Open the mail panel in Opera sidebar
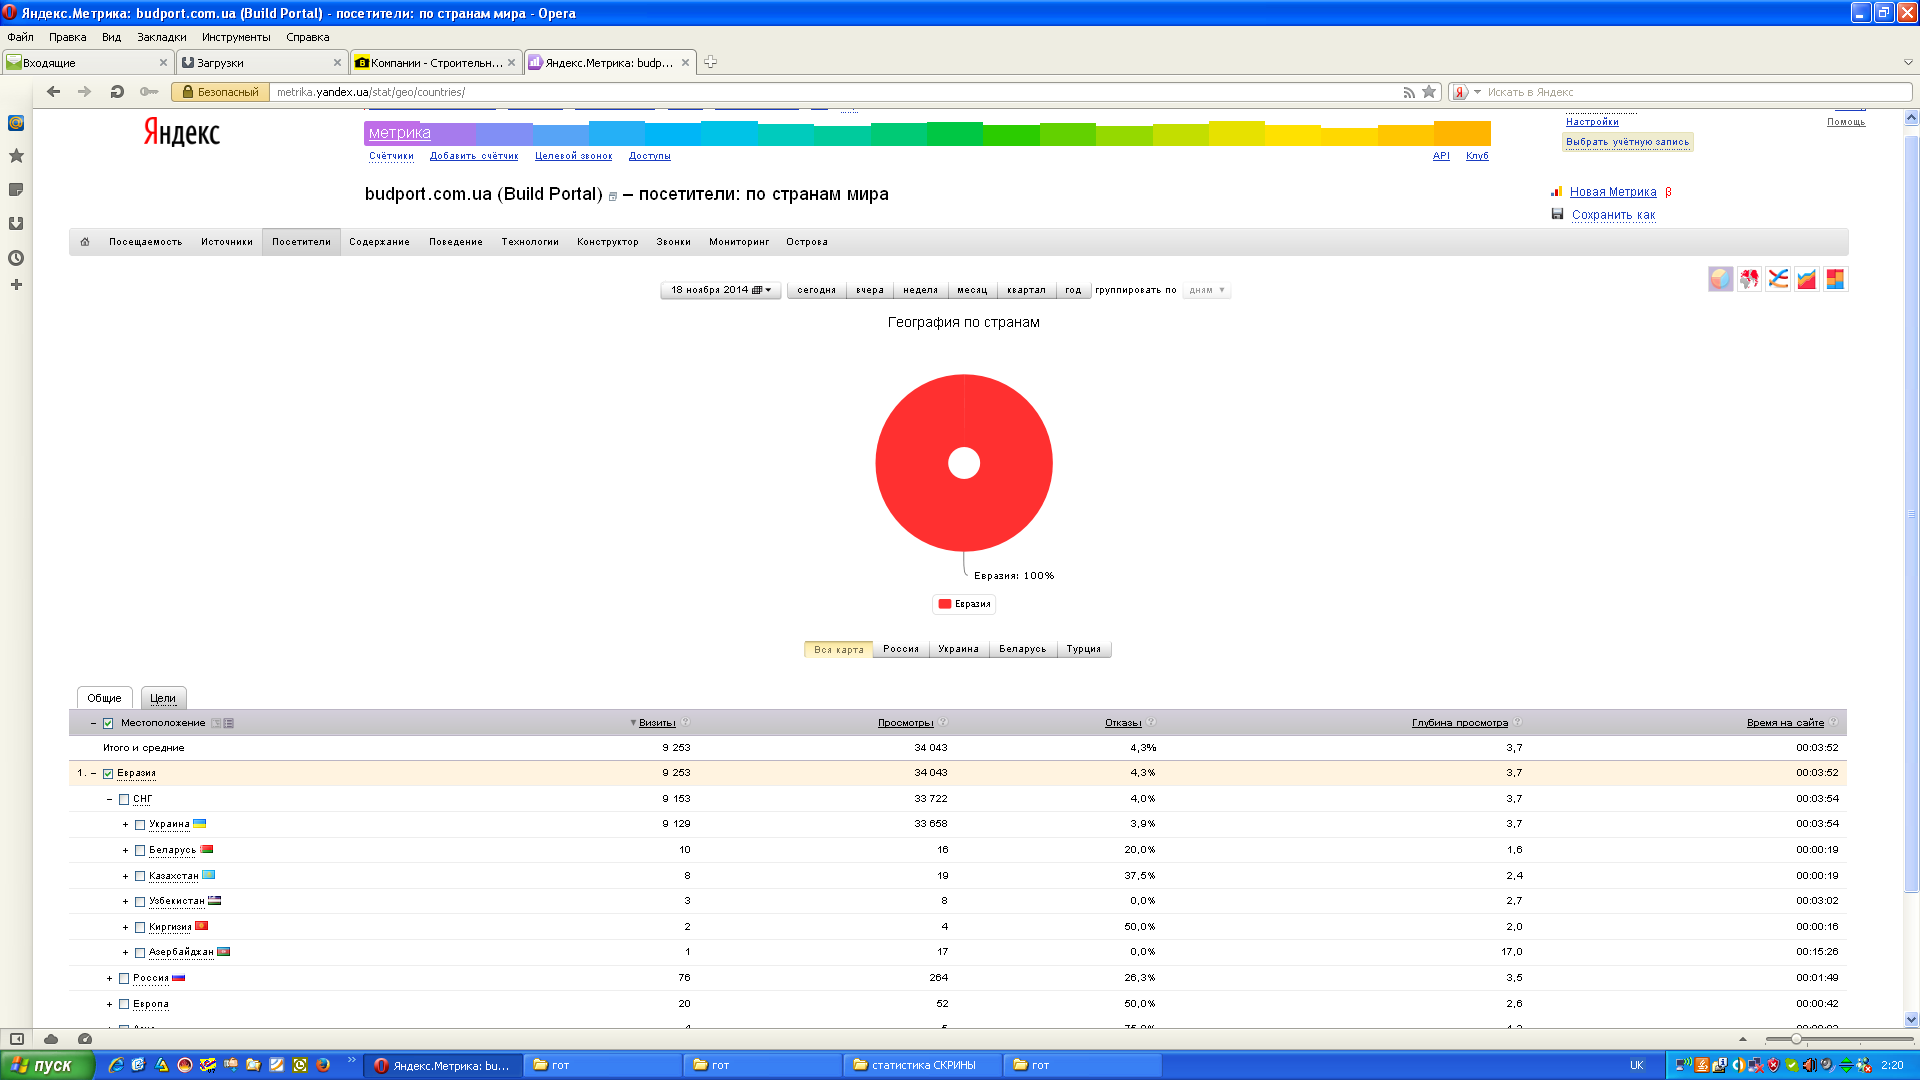 pyautogui.click(x=16, y=123)
